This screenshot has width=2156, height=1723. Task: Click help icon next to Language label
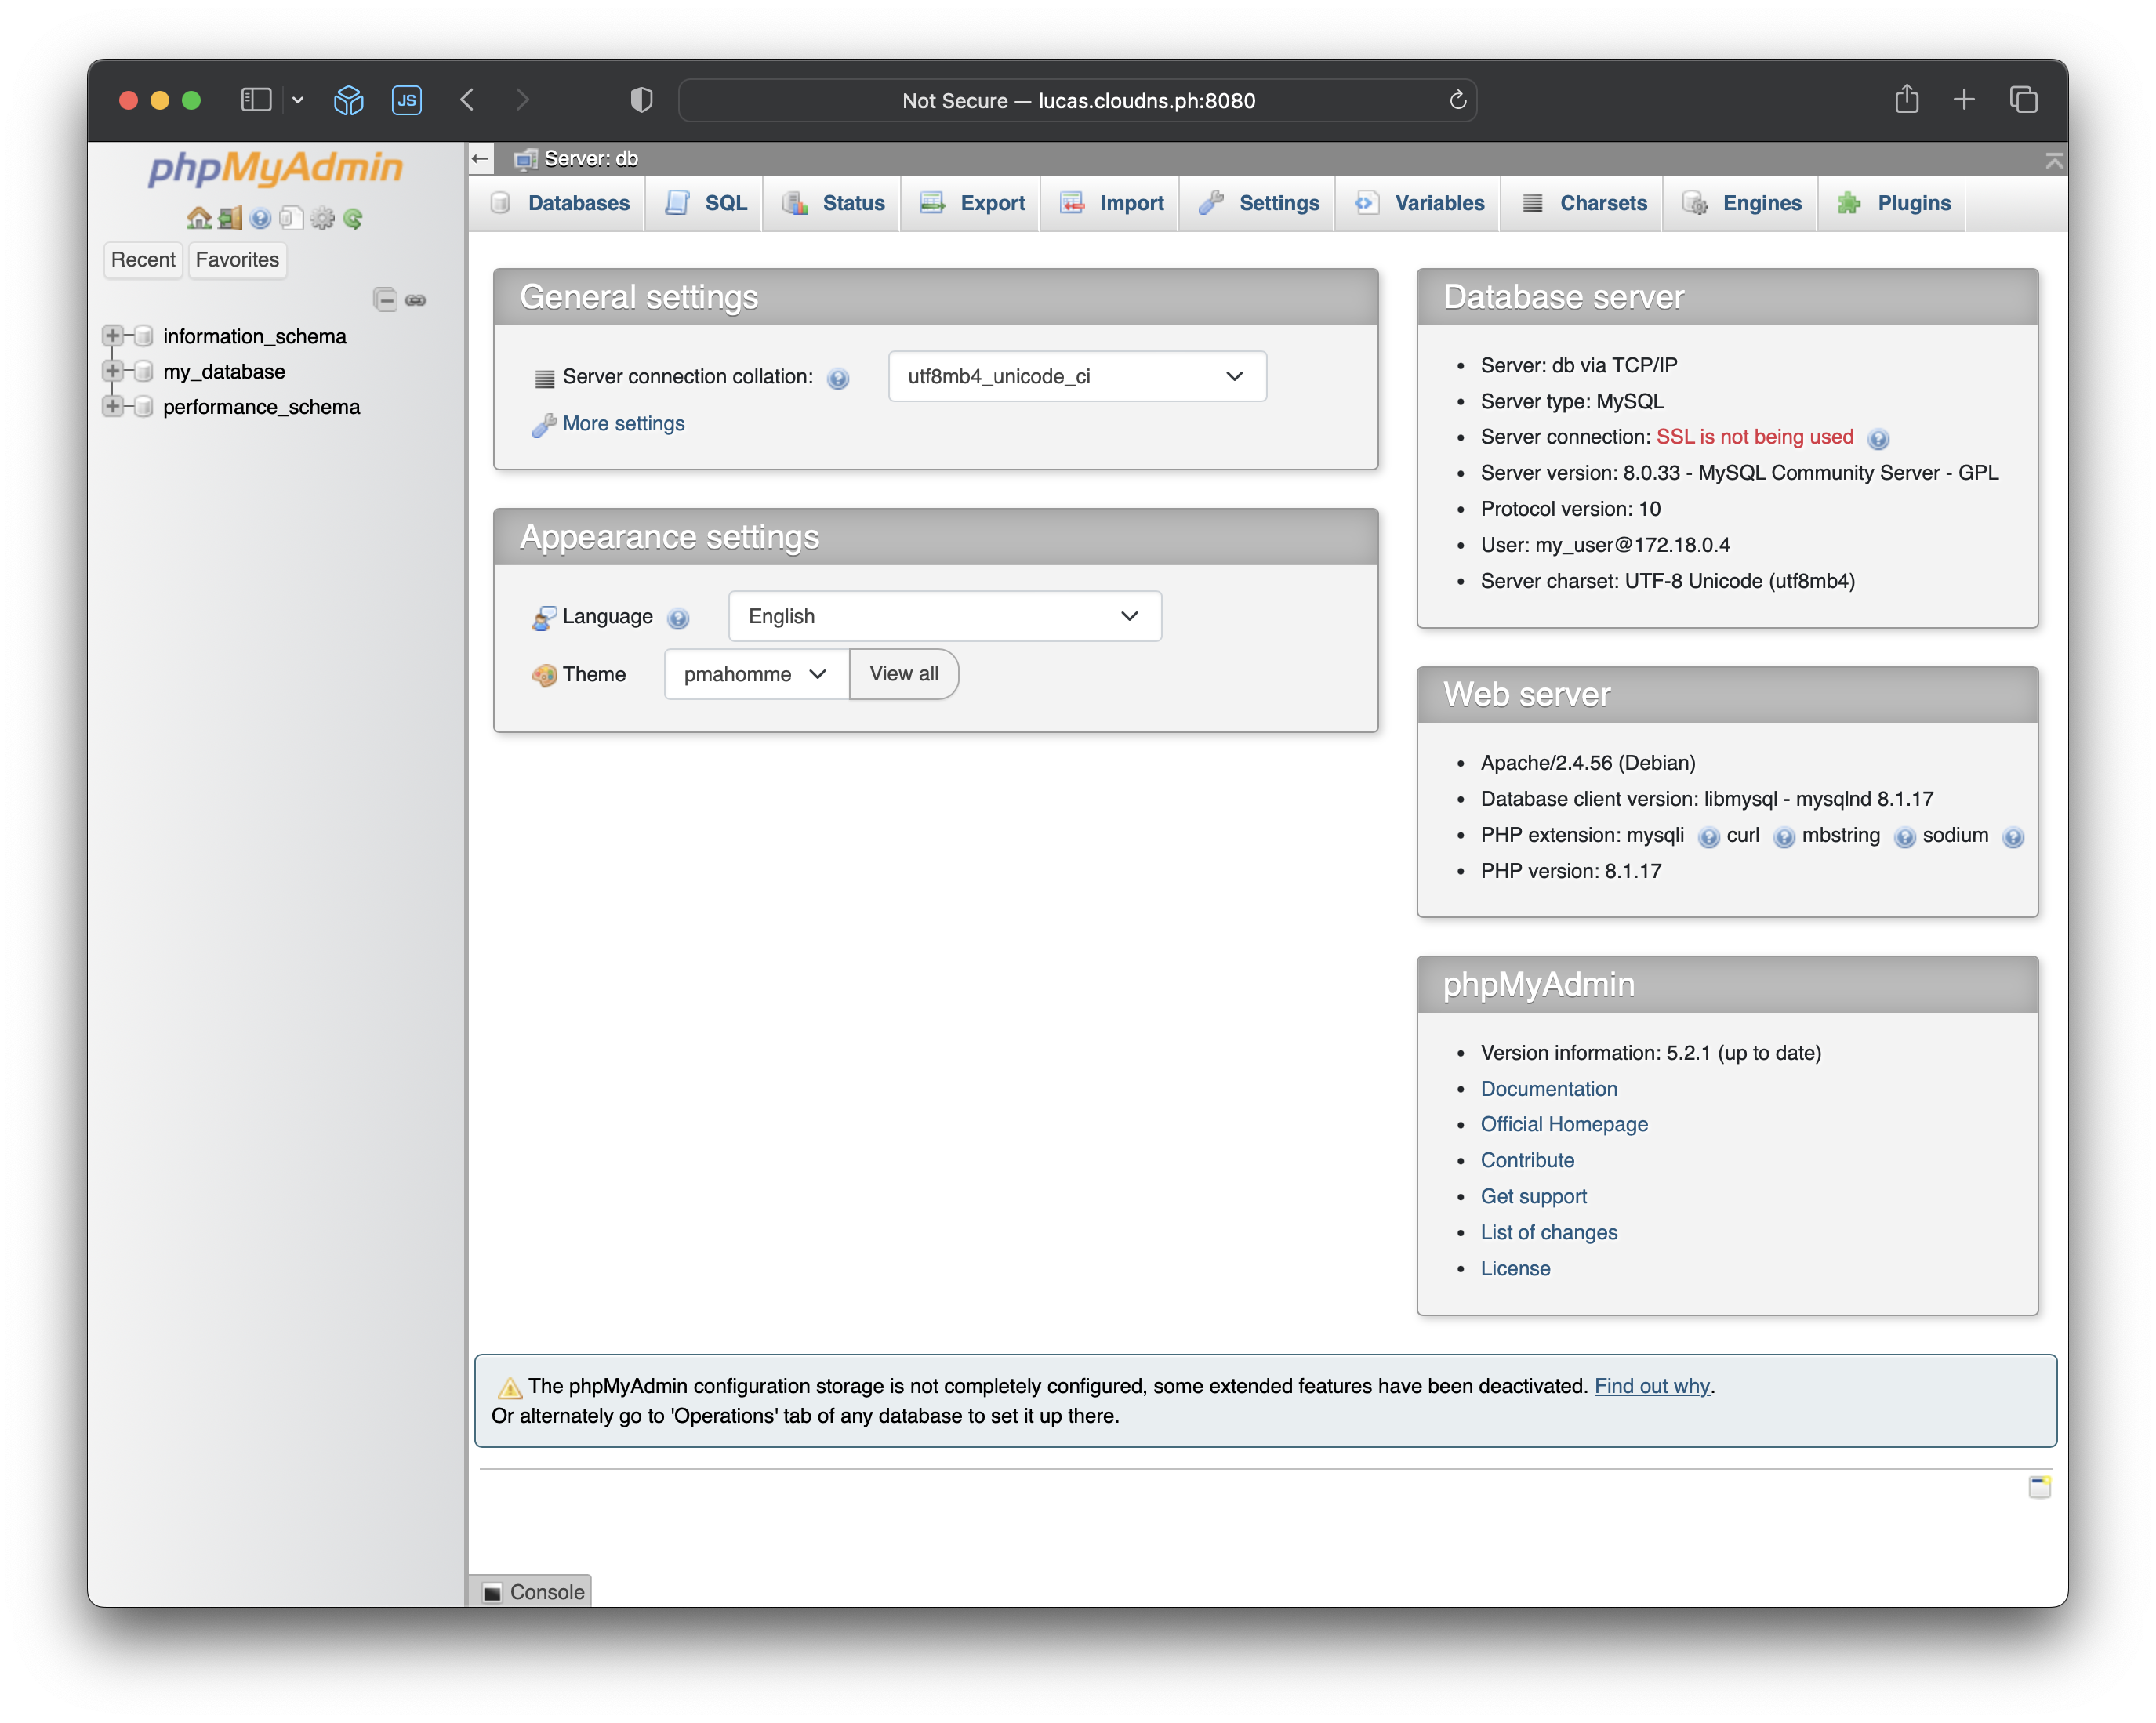[678, 618]
